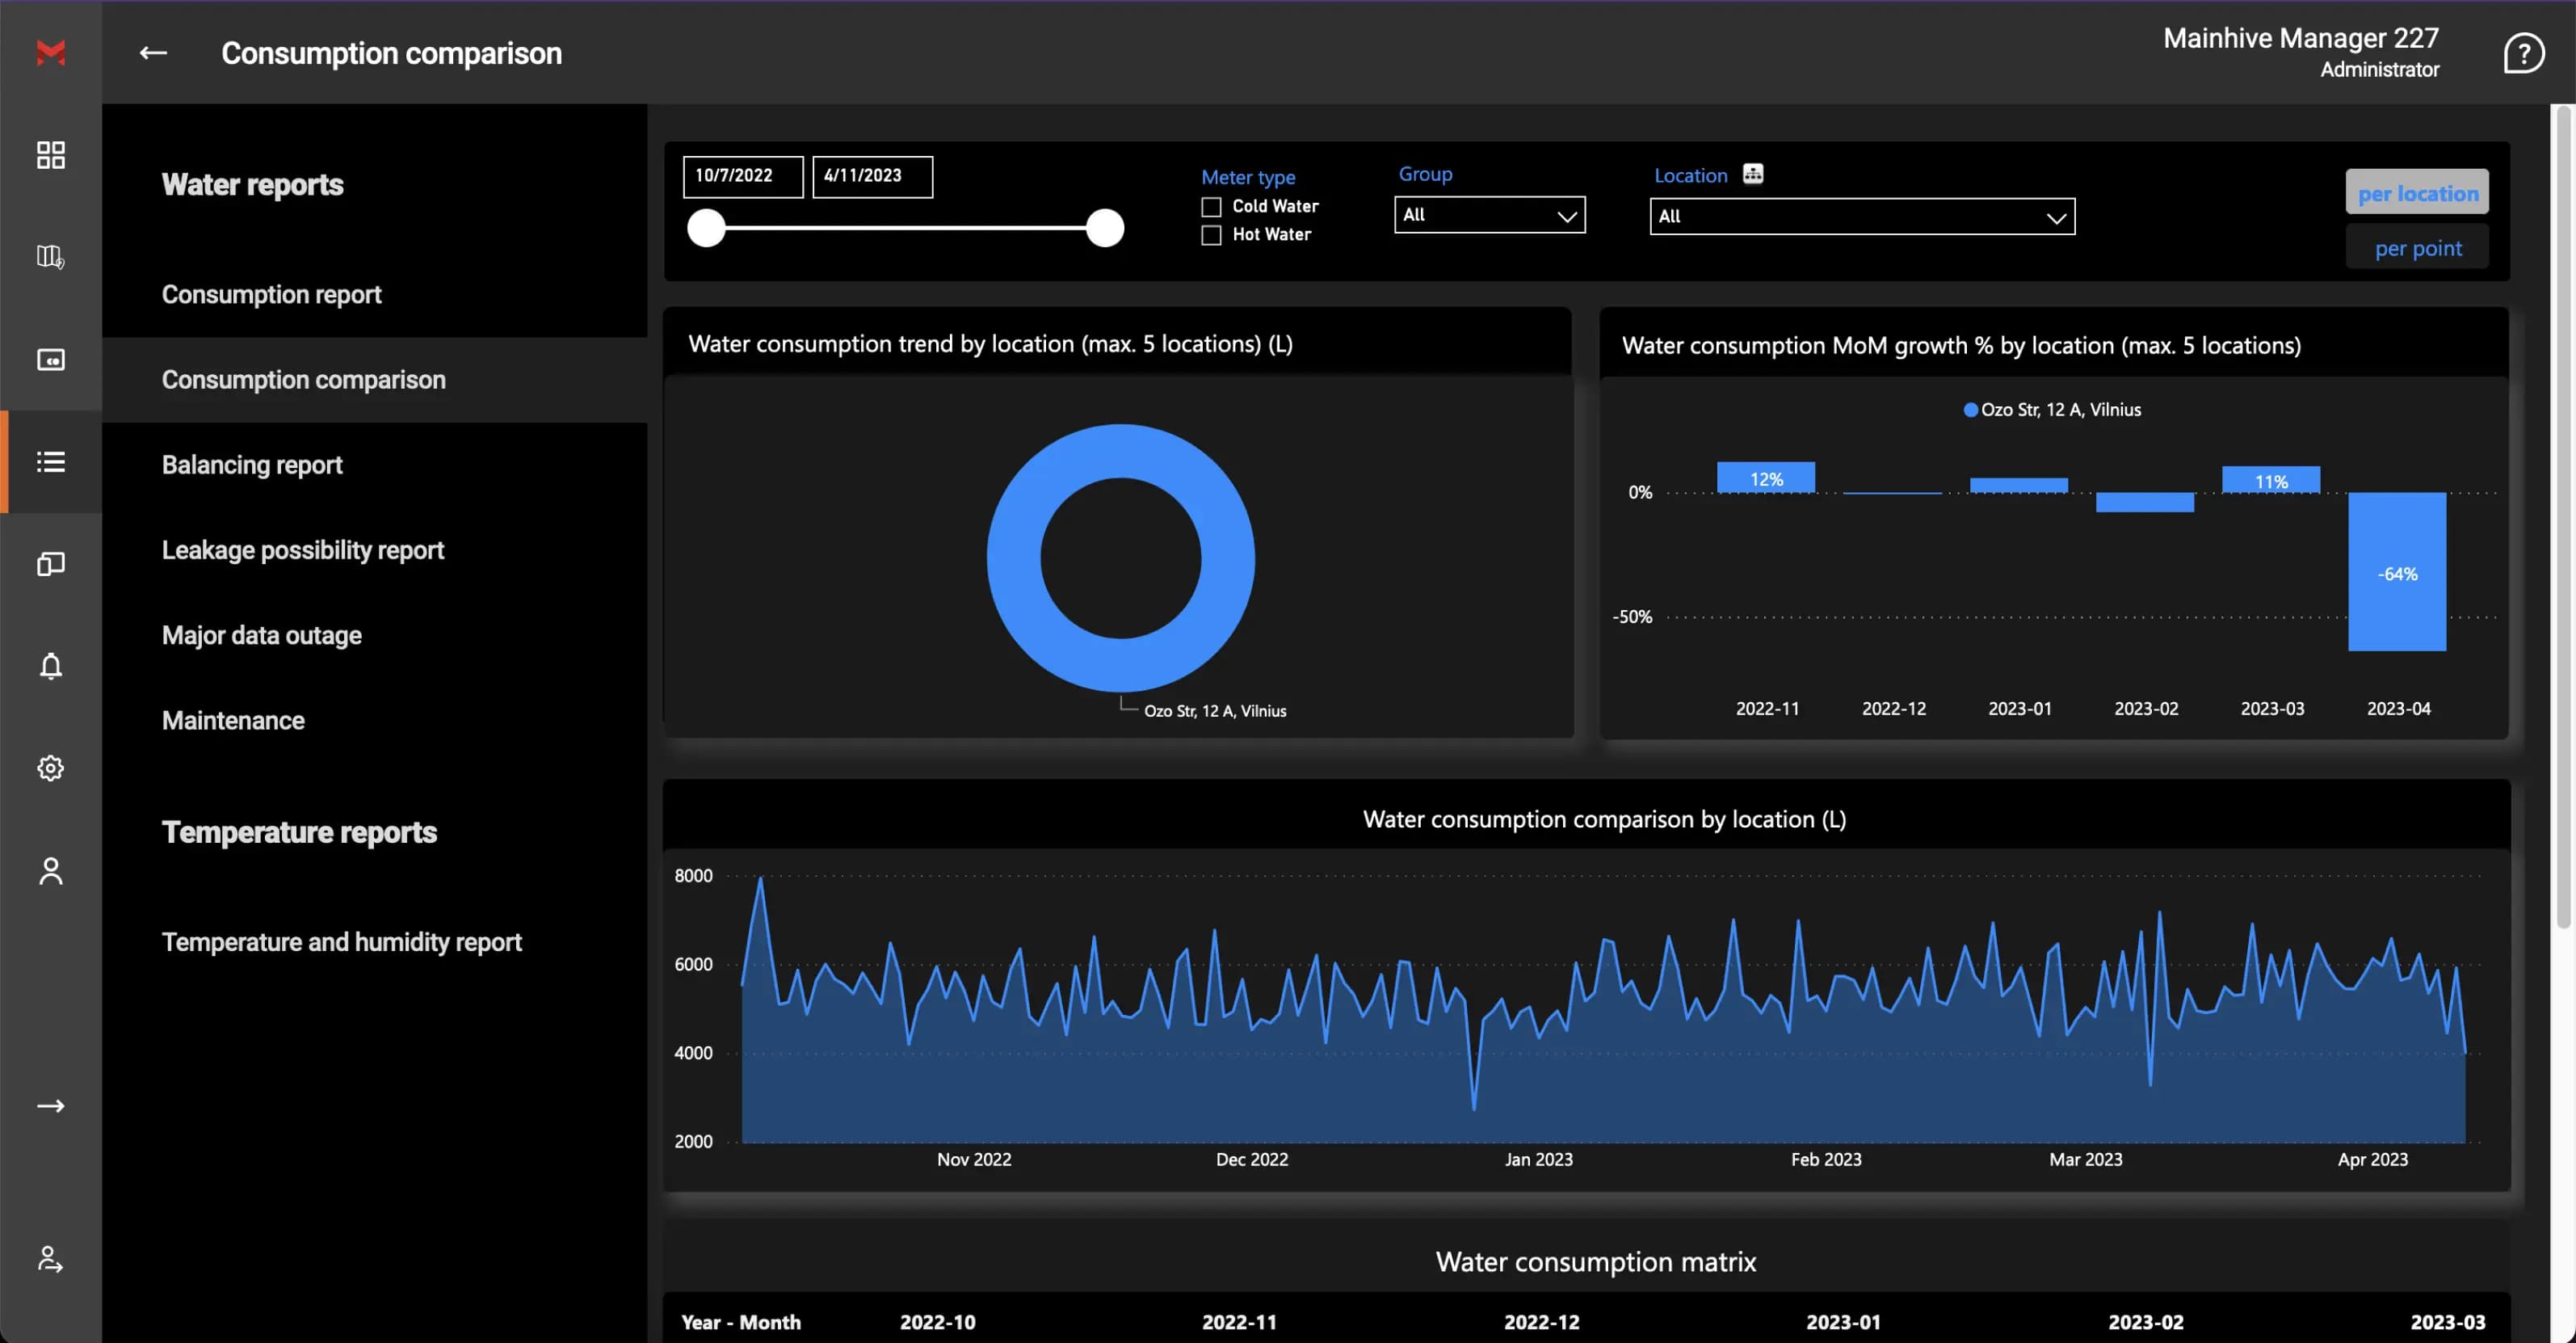
Task: Select Temperature and humidity report
Action: coord(341,942)
